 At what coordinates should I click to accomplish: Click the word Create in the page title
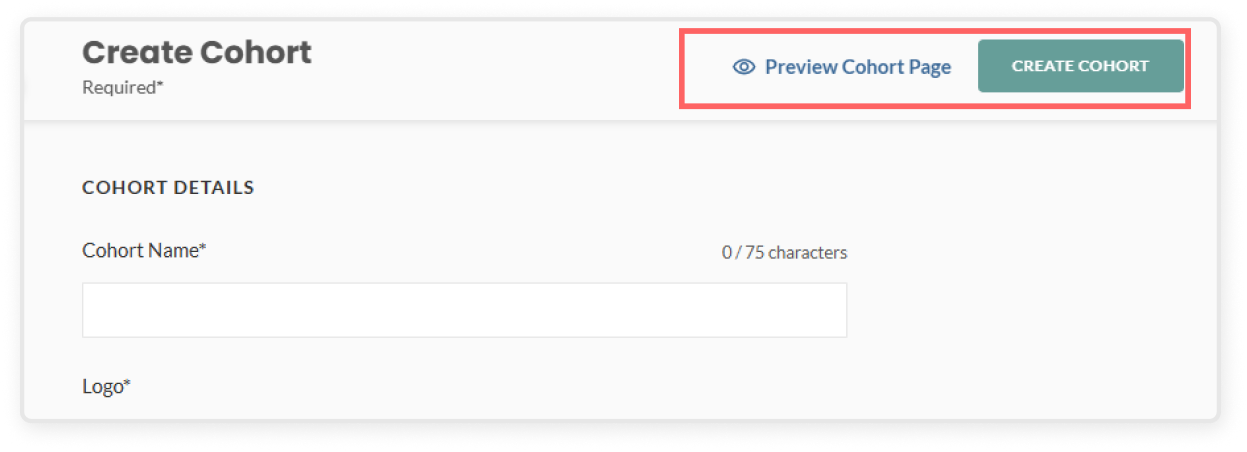(137, 52)
